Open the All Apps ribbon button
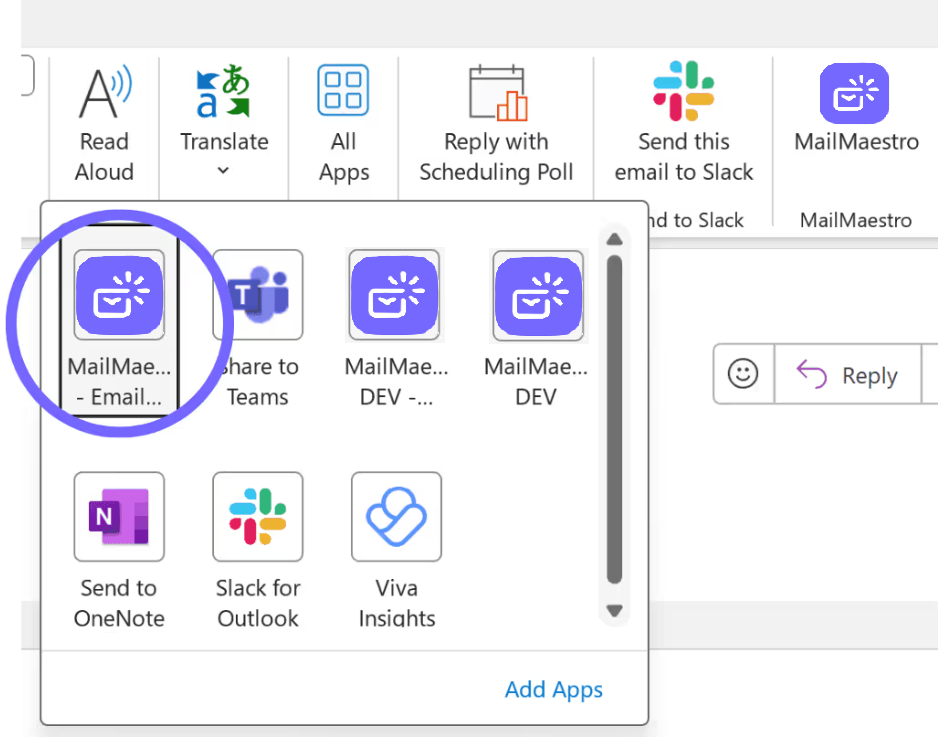This screenshot has width=938, height=740. coord(343,124)
